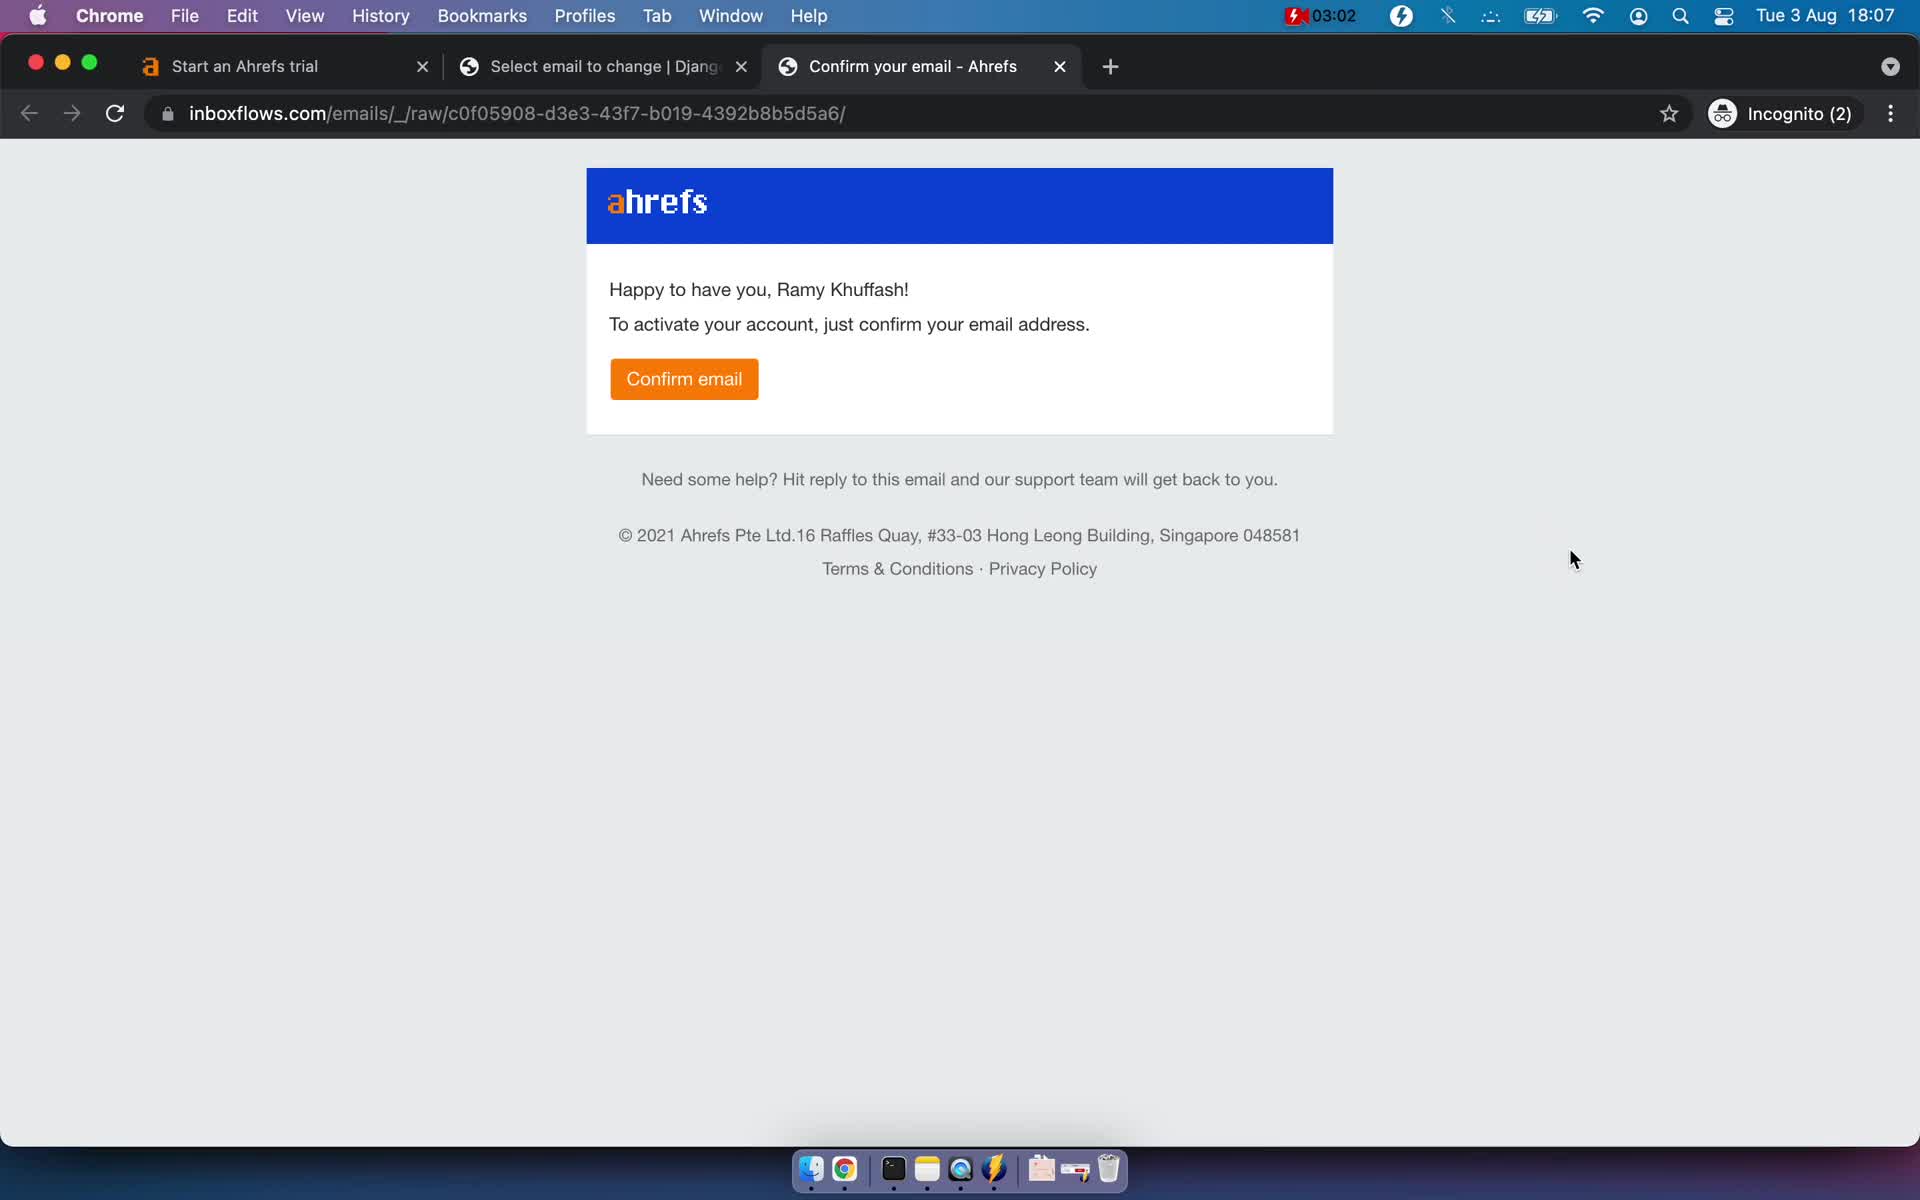Click the bookmark star icon

[1670, 113]
